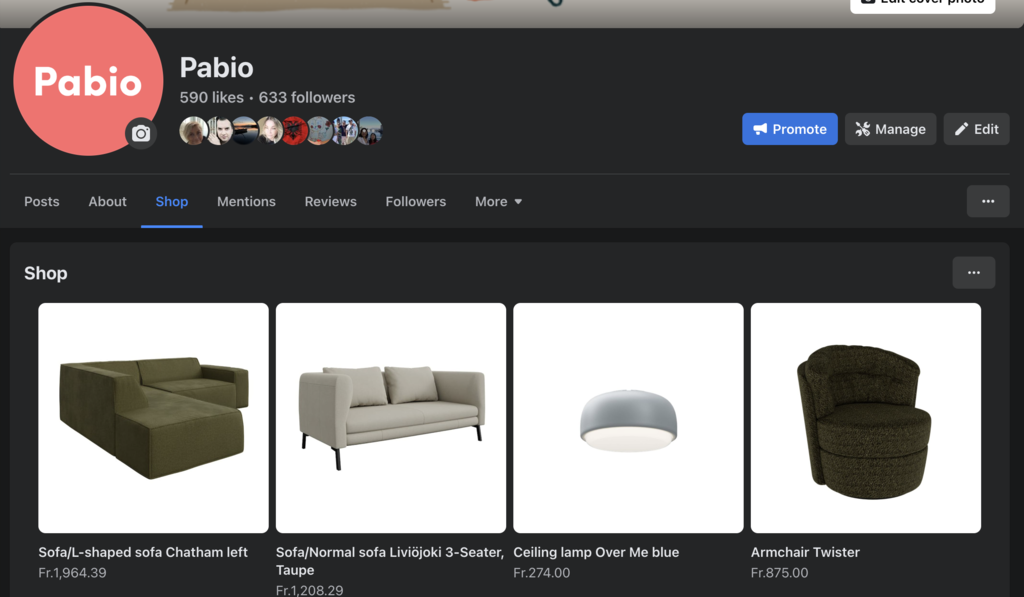This screenshot has height=597, width=1024.
Task: Click the 'Sofa/Normal sofa Liviöjoki 3-Seater, Taupe' title
Action: tap(390, 561)
